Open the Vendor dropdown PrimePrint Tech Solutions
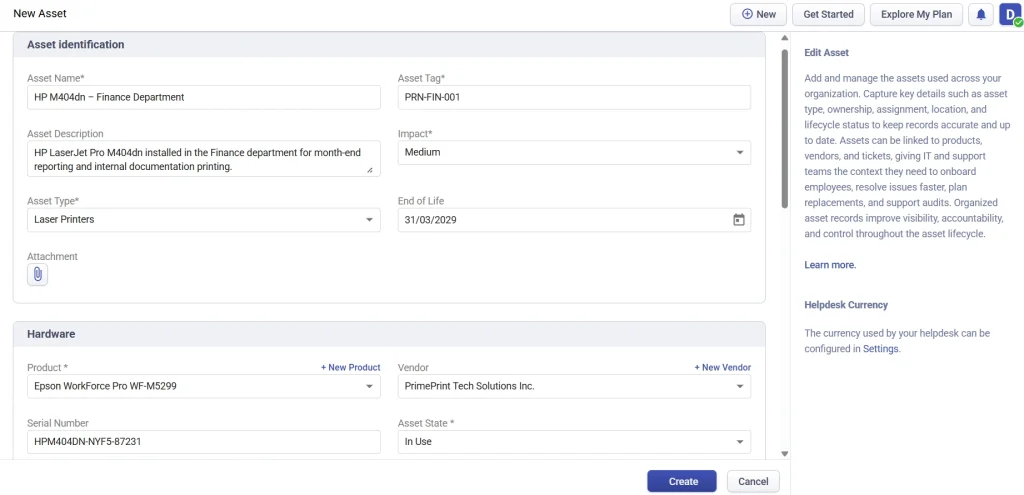The height and width of the screenshot is (495, 1024). tap(574, 386)
